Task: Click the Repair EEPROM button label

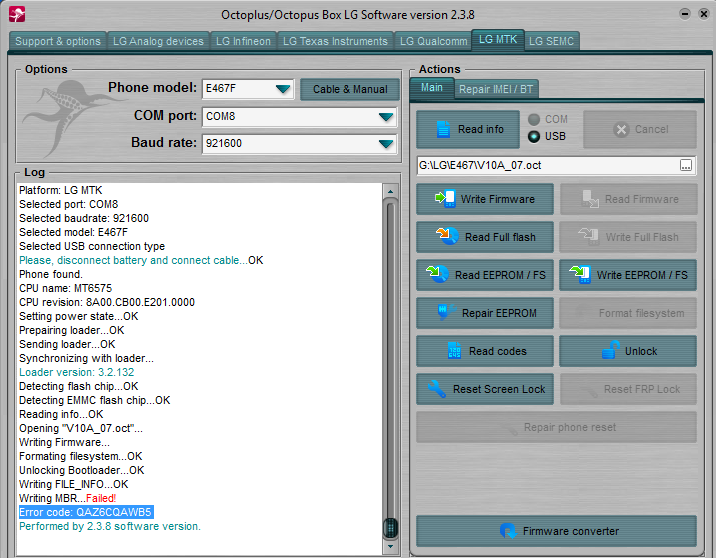Action: pyautogui.click(x=499, y=313)
